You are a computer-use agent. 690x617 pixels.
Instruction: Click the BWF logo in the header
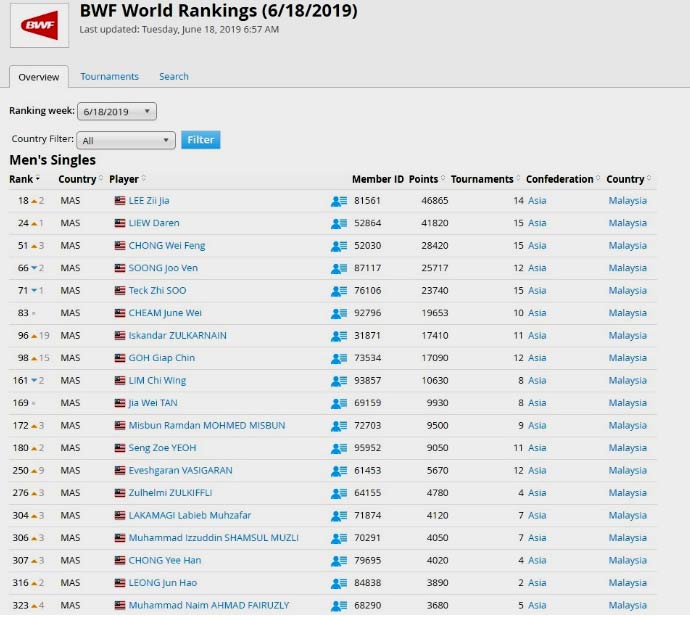(39, 24)
